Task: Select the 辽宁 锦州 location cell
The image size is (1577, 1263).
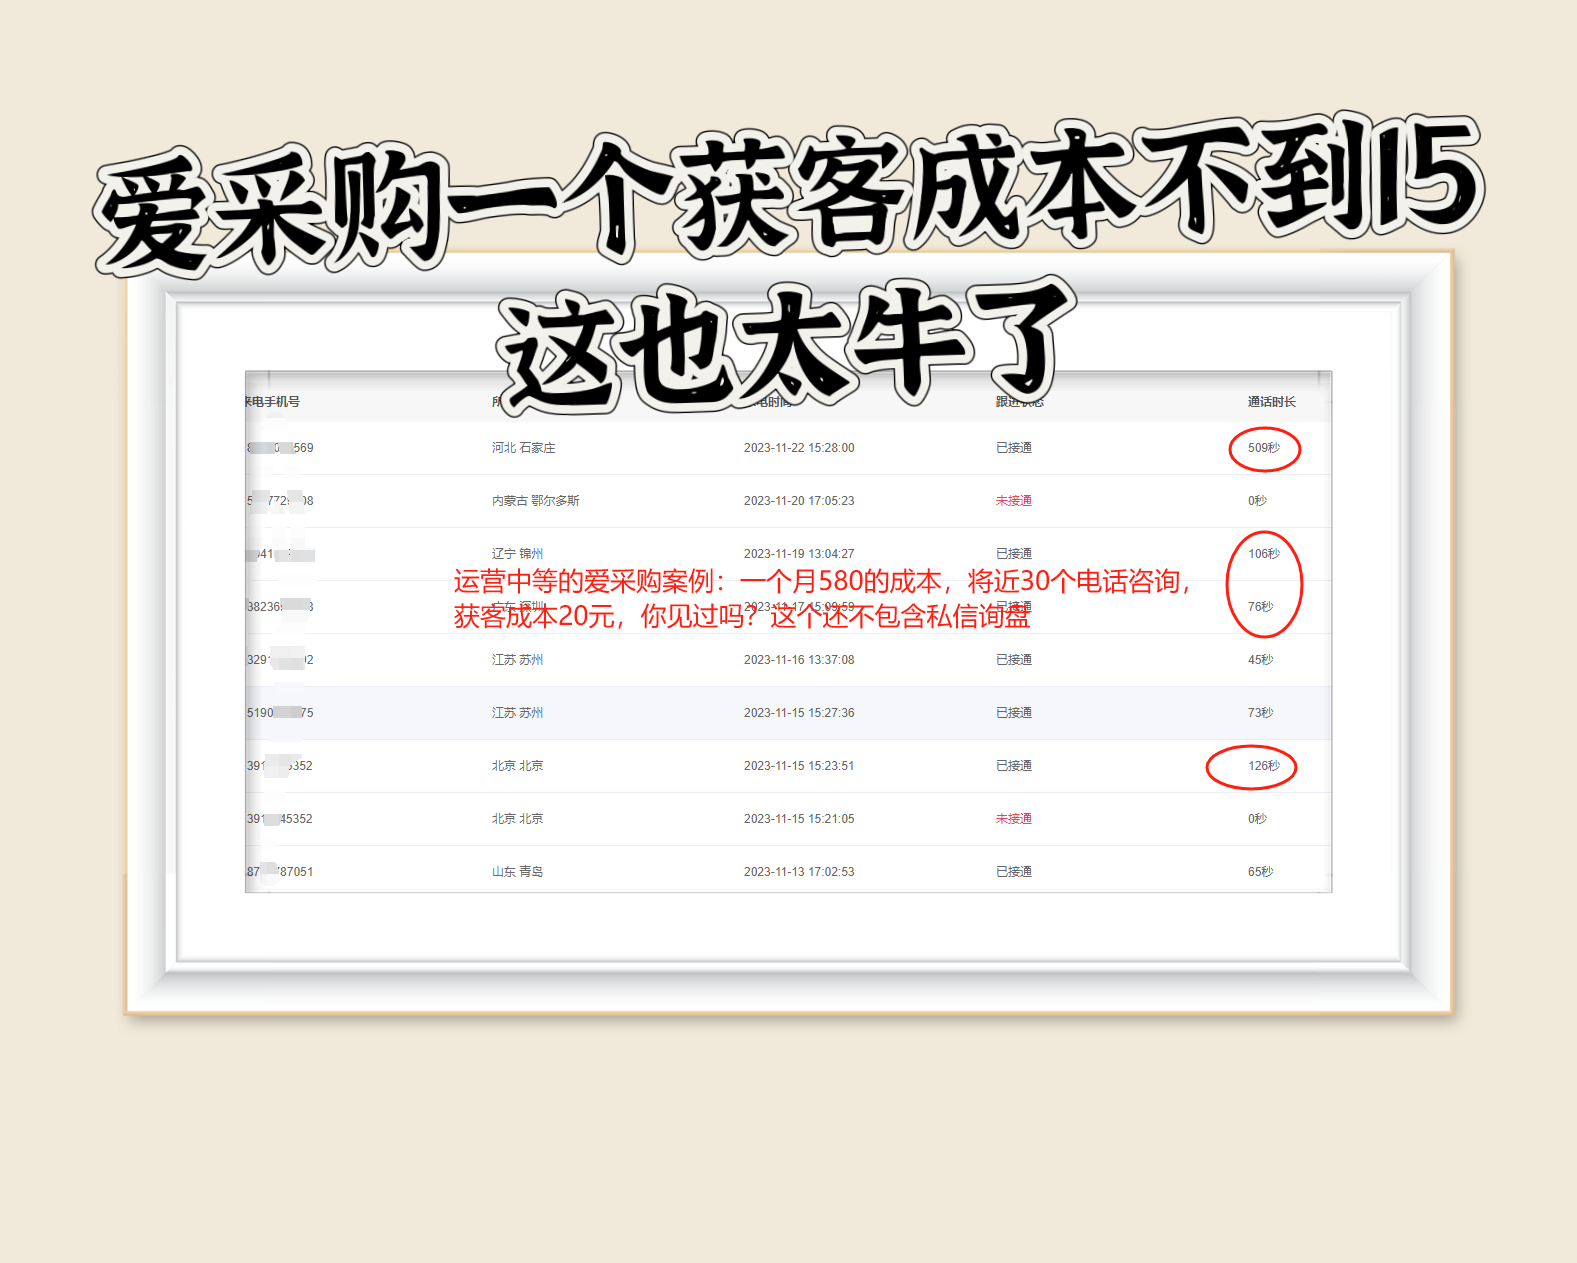Action: click(x=517, y=554)
